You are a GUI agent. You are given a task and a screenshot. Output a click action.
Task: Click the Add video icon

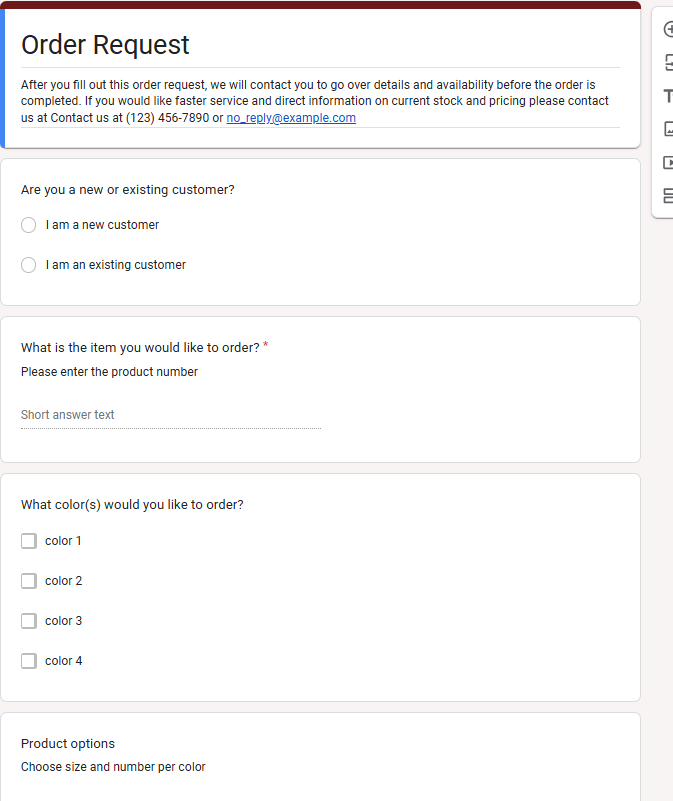[668, 162]
